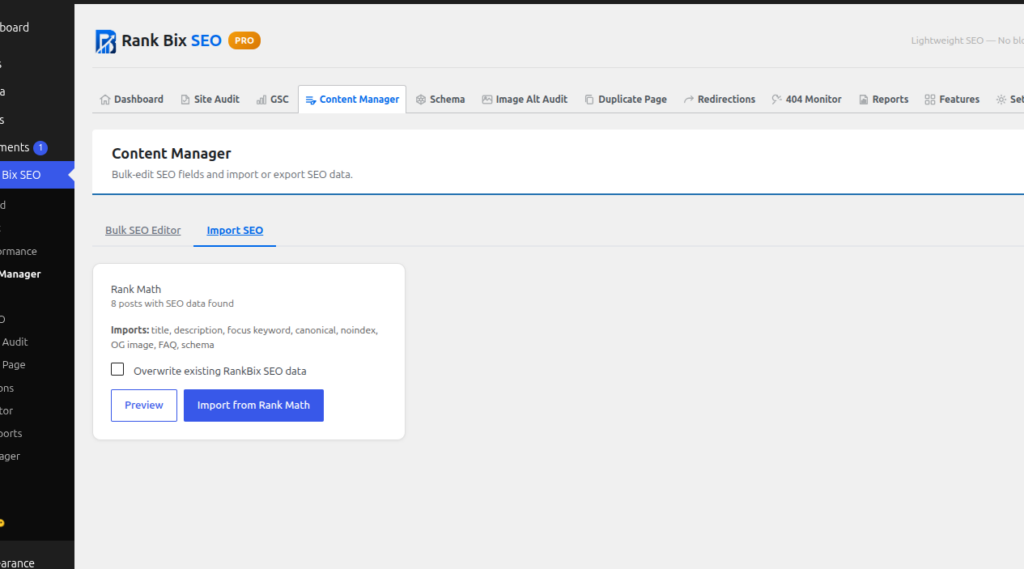The height and width of the screenshot is (569, 1024).
Task: Click Import from Rank Math button
Action: coord(253,405)
